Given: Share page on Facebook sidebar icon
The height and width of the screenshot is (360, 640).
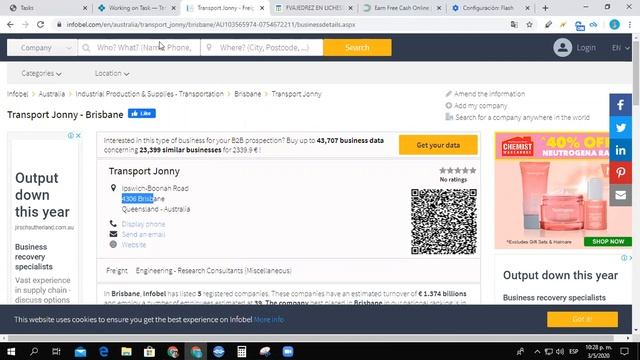Looking at the screenshot, I should [x=620, y=105].
